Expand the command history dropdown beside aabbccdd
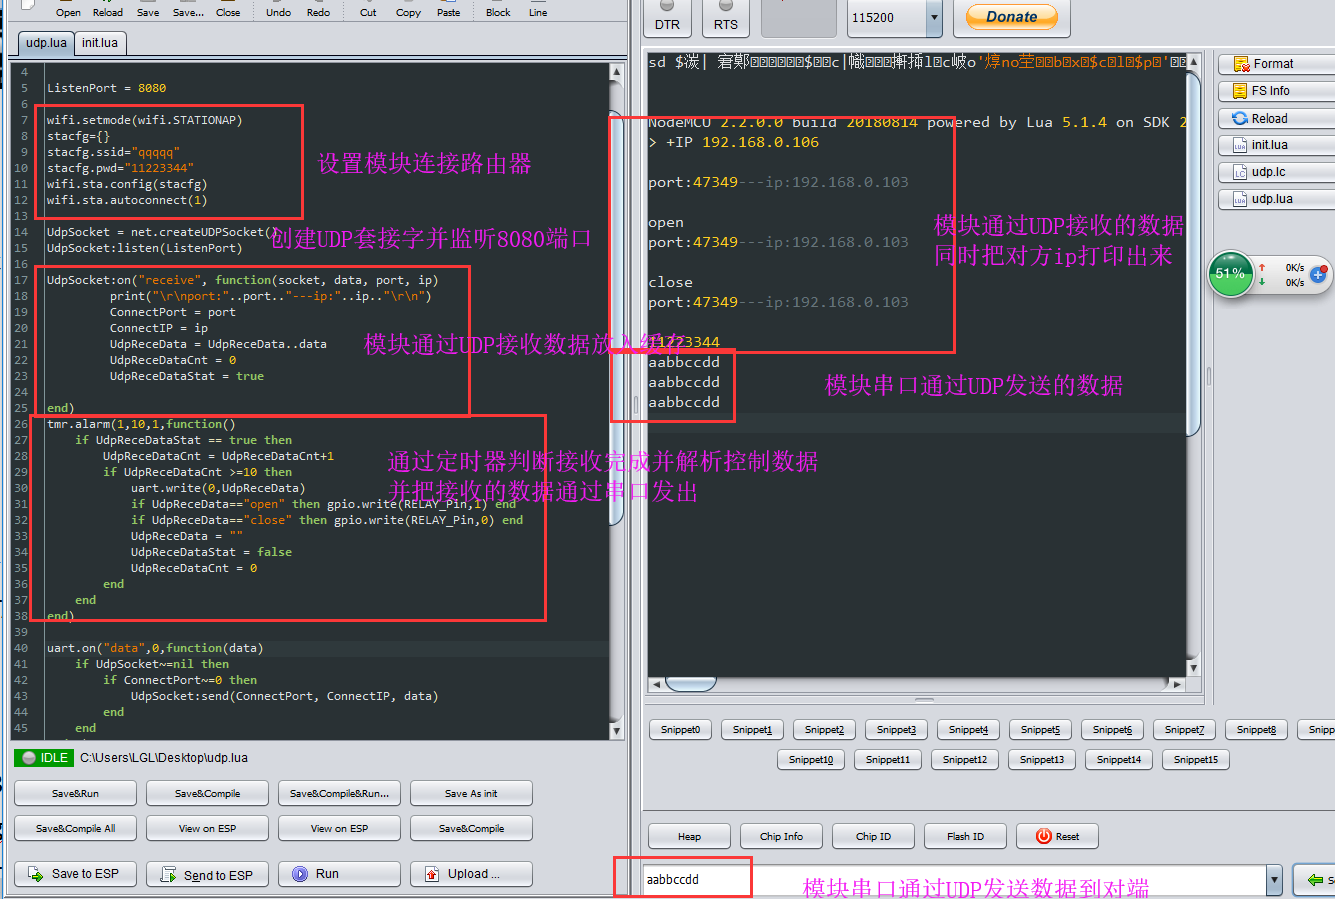 [x=1274, y=880]
